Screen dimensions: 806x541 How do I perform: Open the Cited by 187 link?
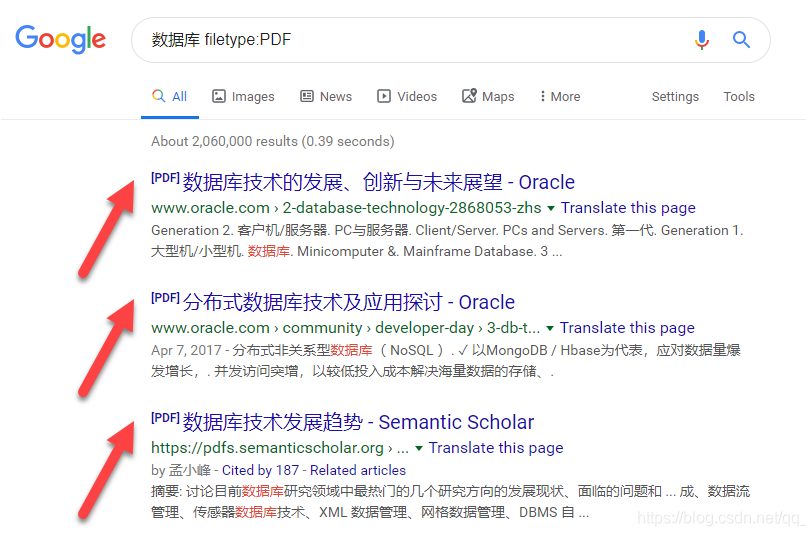click(260, 470)
